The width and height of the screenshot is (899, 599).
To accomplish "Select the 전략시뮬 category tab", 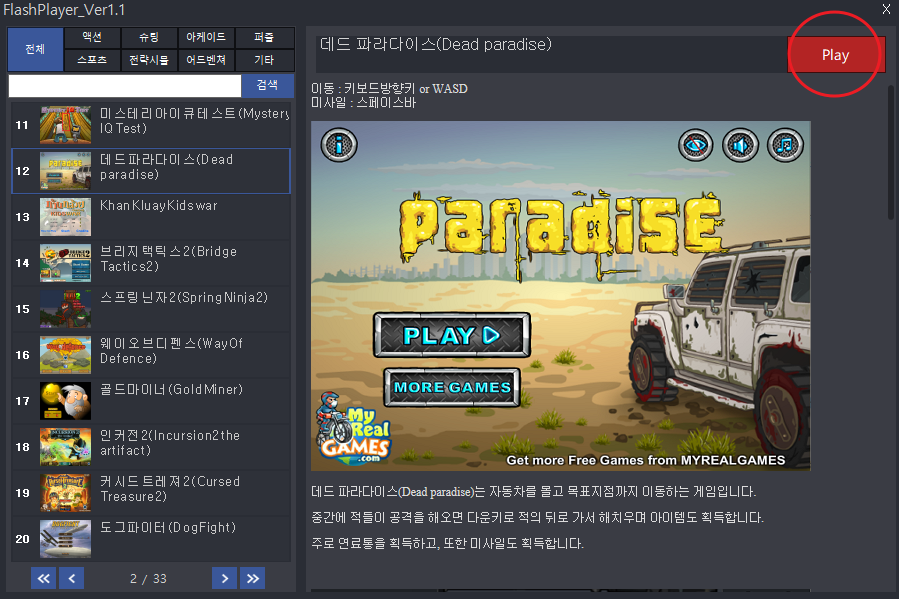I will click(149, 60).
